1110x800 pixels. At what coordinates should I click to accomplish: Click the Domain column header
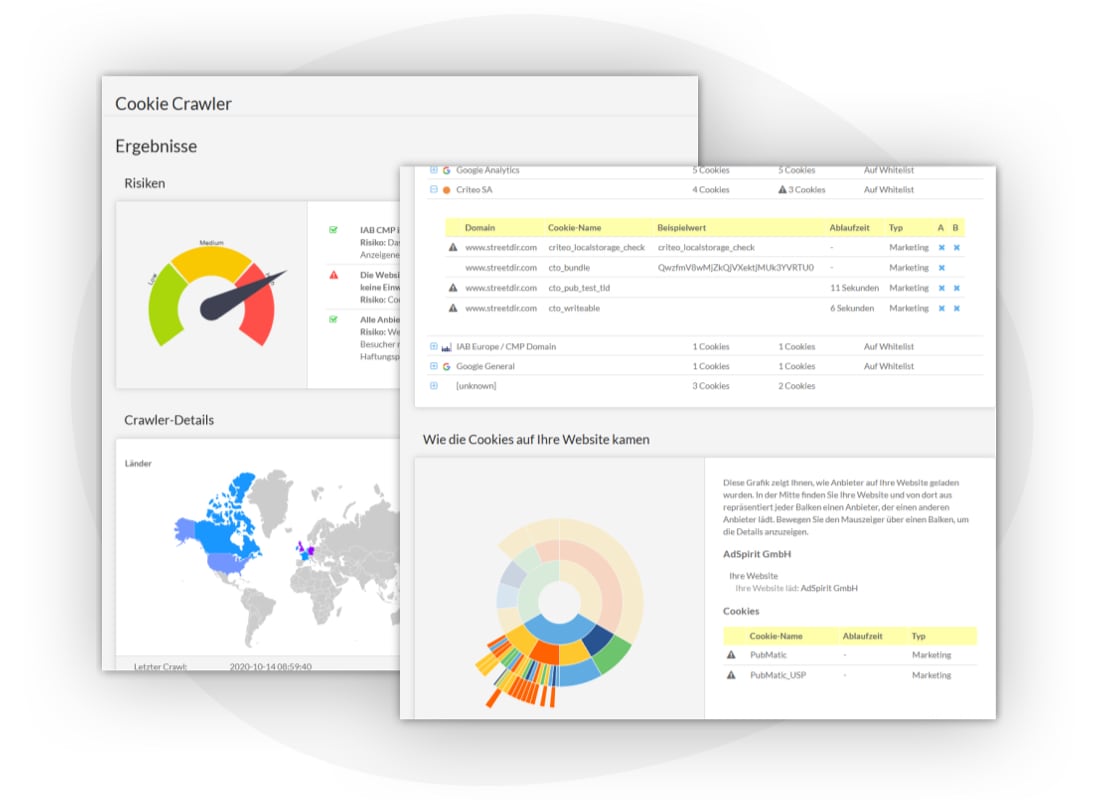(479, 228)
